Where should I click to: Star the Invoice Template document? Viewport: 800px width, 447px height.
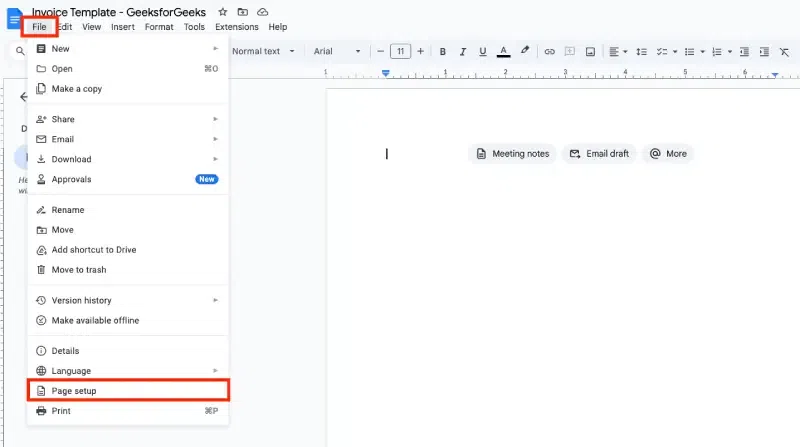pos(222,12)
